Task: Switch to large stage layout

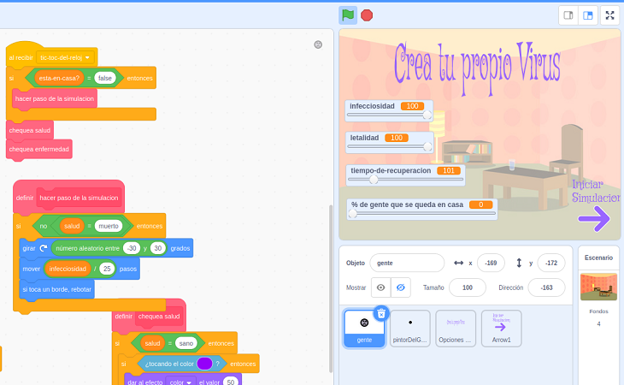Action: pos(588,16)
